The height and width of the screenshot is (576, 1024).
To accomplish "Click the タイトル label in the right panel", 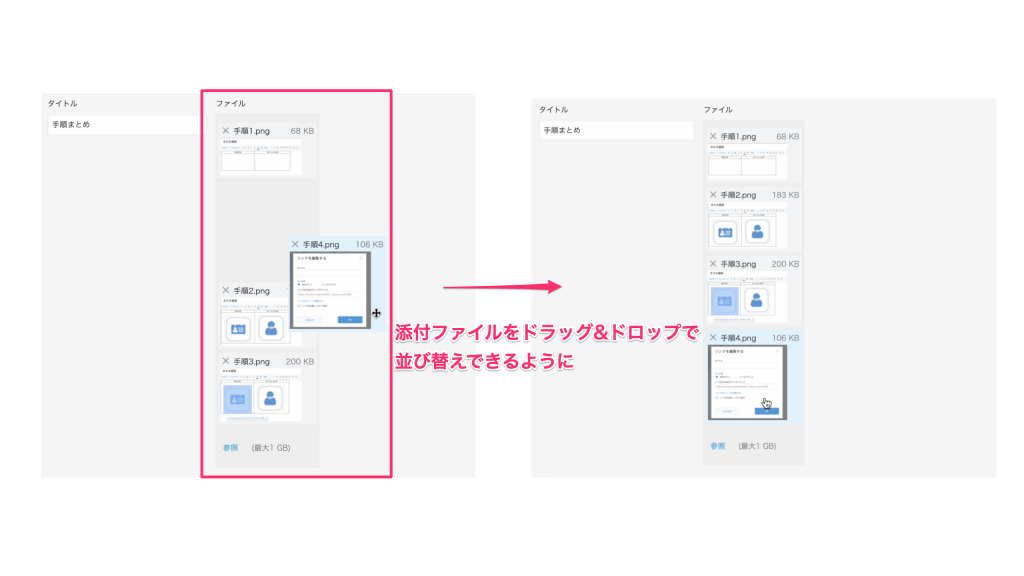I will point(553,110).
